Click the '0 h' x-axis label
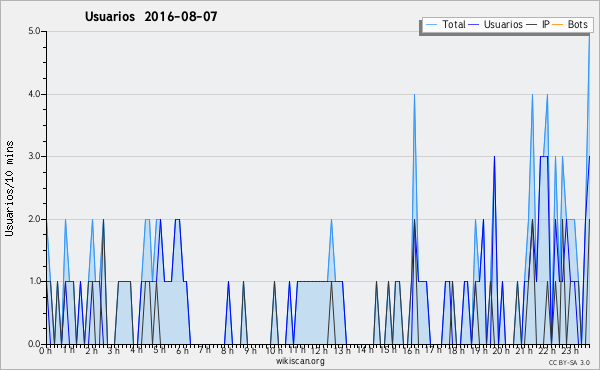This screenshot has width=600, height=370. [45, 351]
